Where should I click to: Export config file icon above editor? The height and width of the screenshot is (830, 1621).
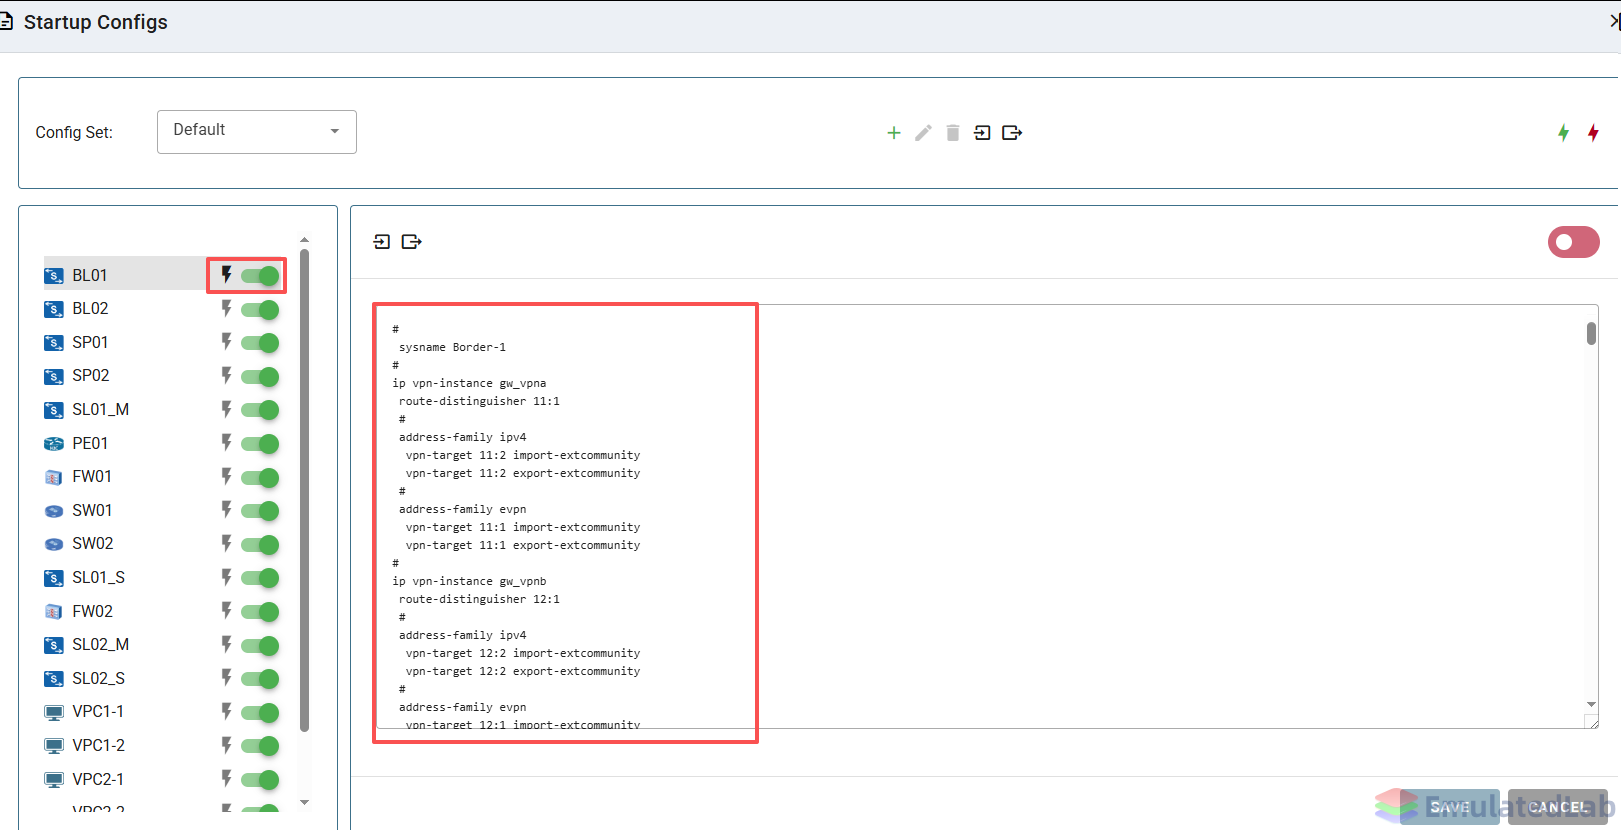coord(412,242)
